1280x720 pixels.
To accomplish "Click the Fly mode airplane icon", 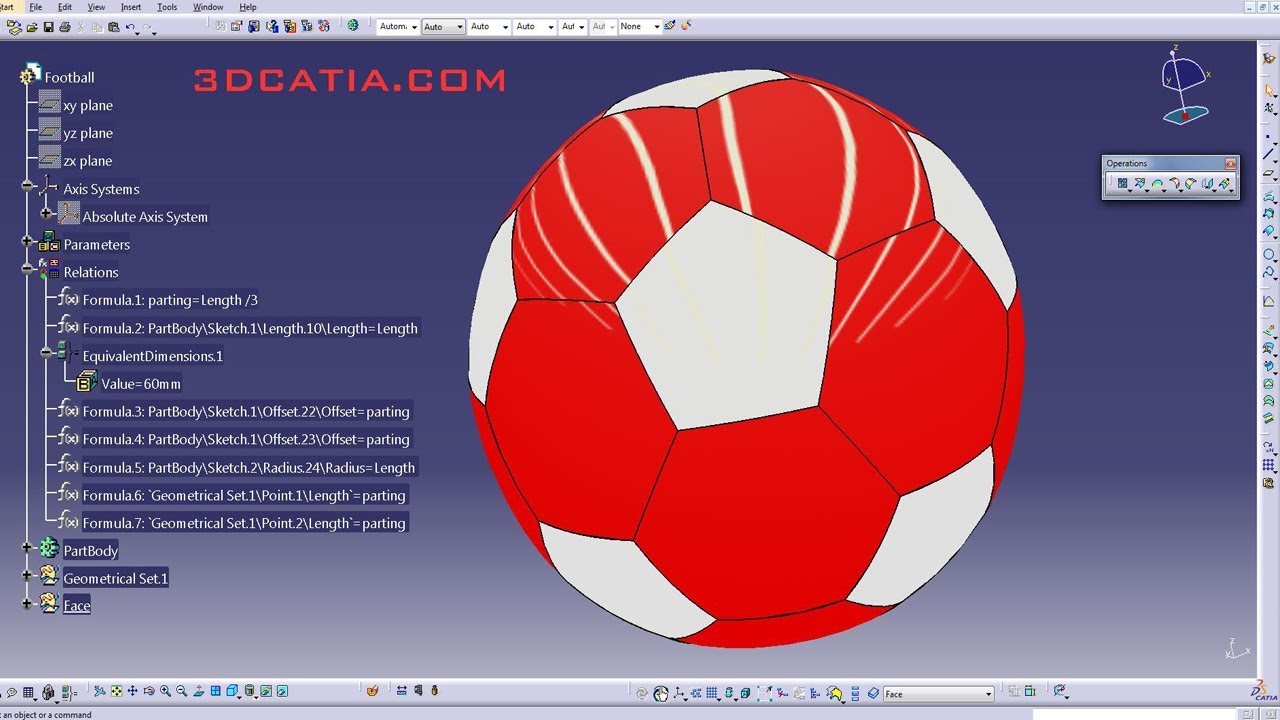I will (x=100, y=691).
